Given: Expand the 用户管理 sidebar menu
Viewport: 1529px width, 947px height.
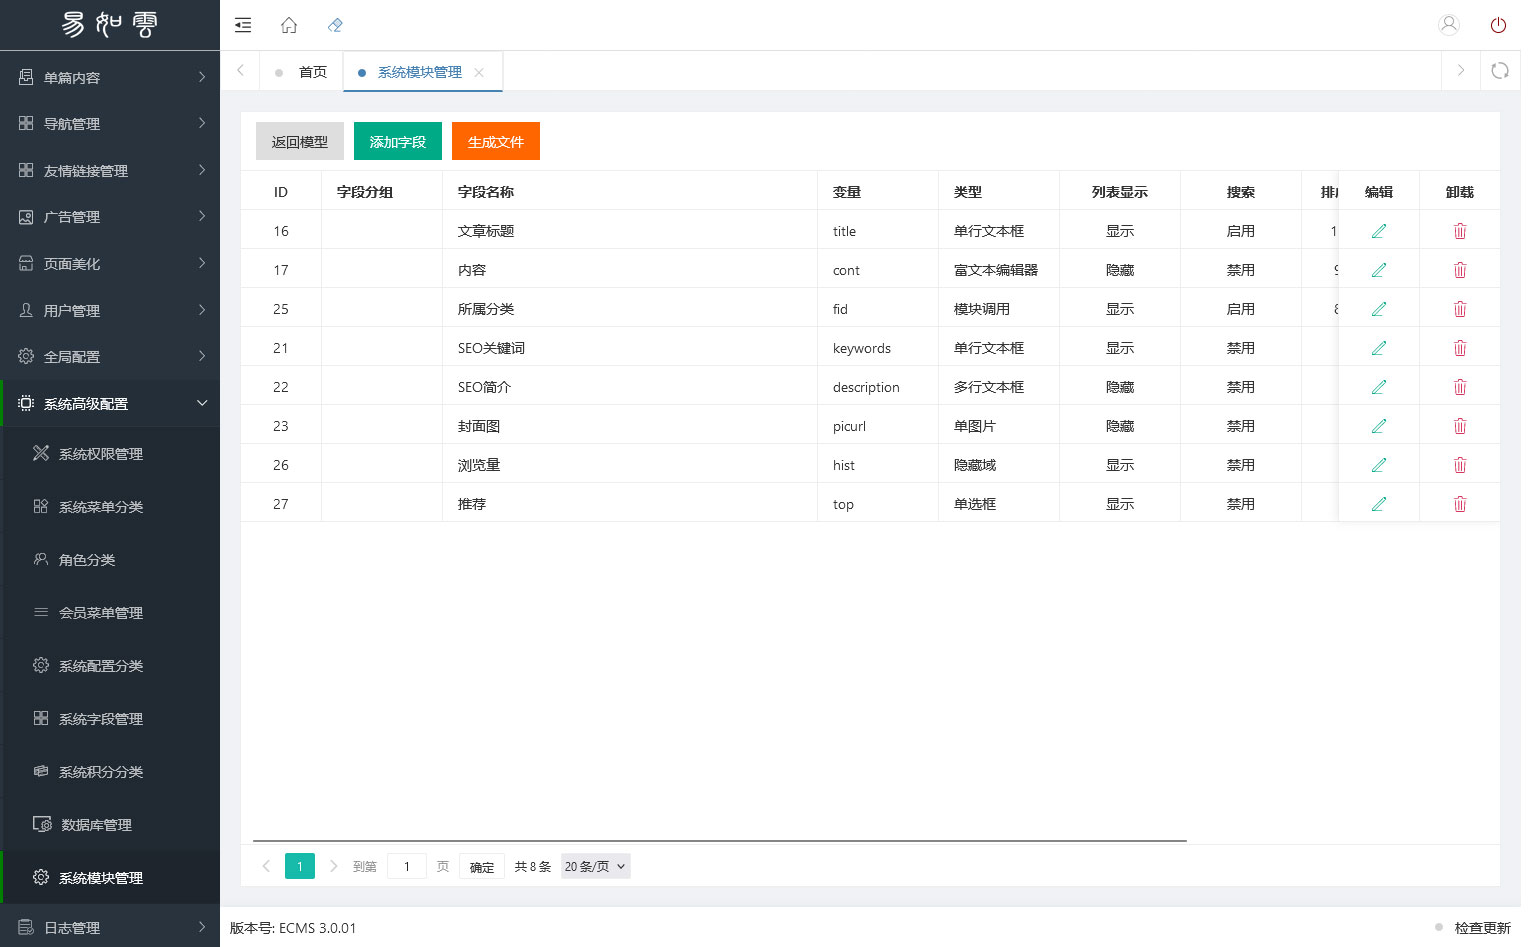Looking at the screenshot, I should coord(110,311).
